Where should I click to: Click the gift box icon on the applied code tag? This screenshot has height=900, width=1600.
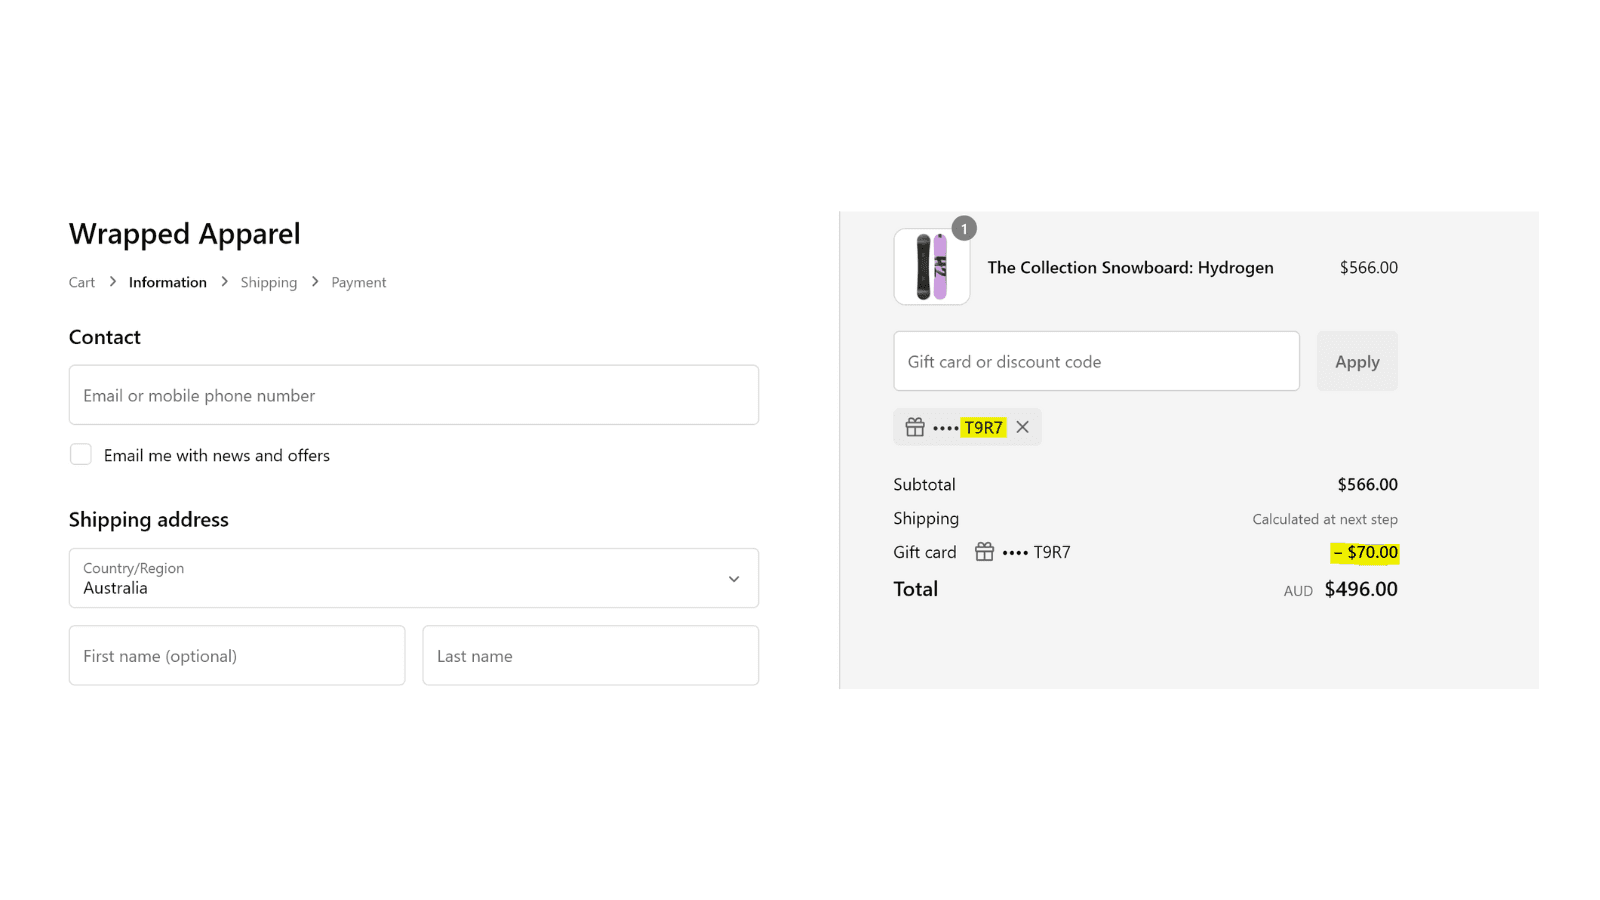tap(914, 426)
